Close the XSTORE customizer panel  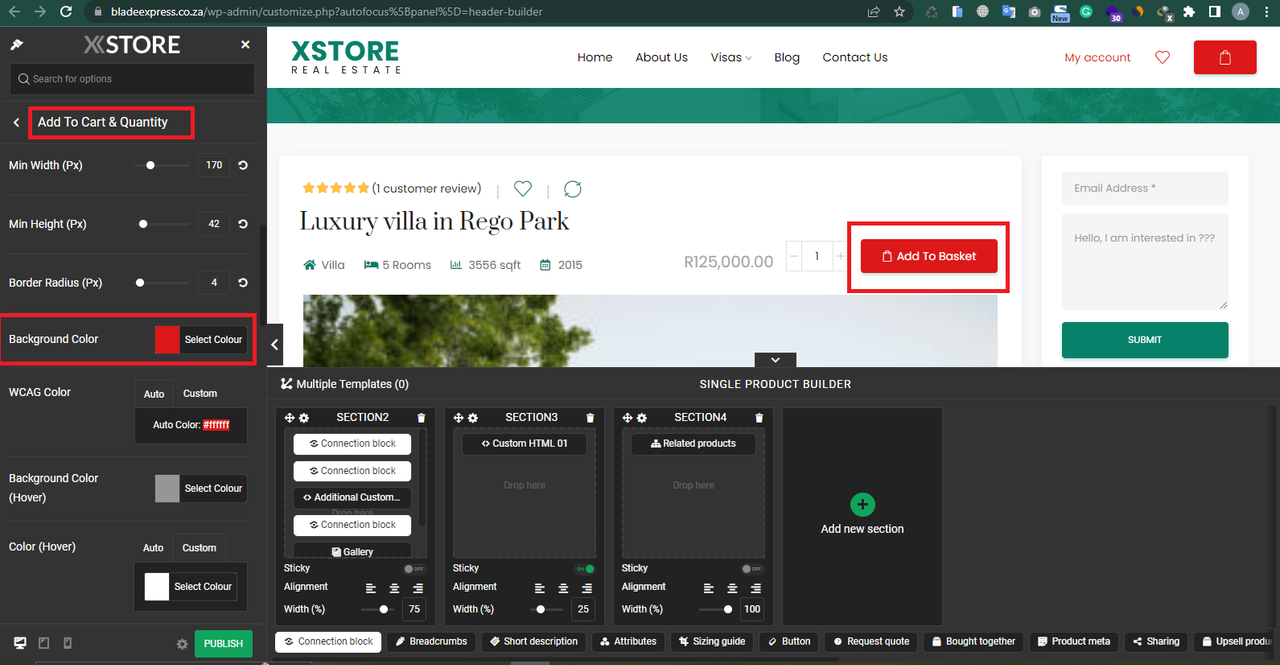pos(245,45)
